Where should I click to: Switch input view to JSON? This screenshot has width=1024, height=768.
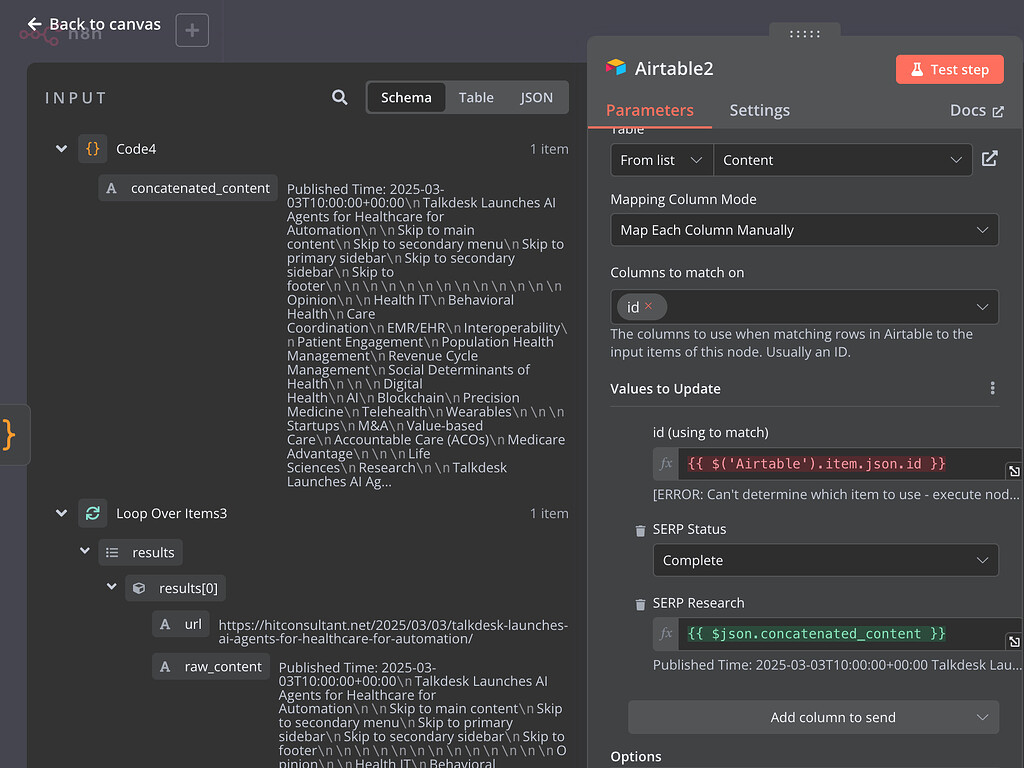[536, 97]
